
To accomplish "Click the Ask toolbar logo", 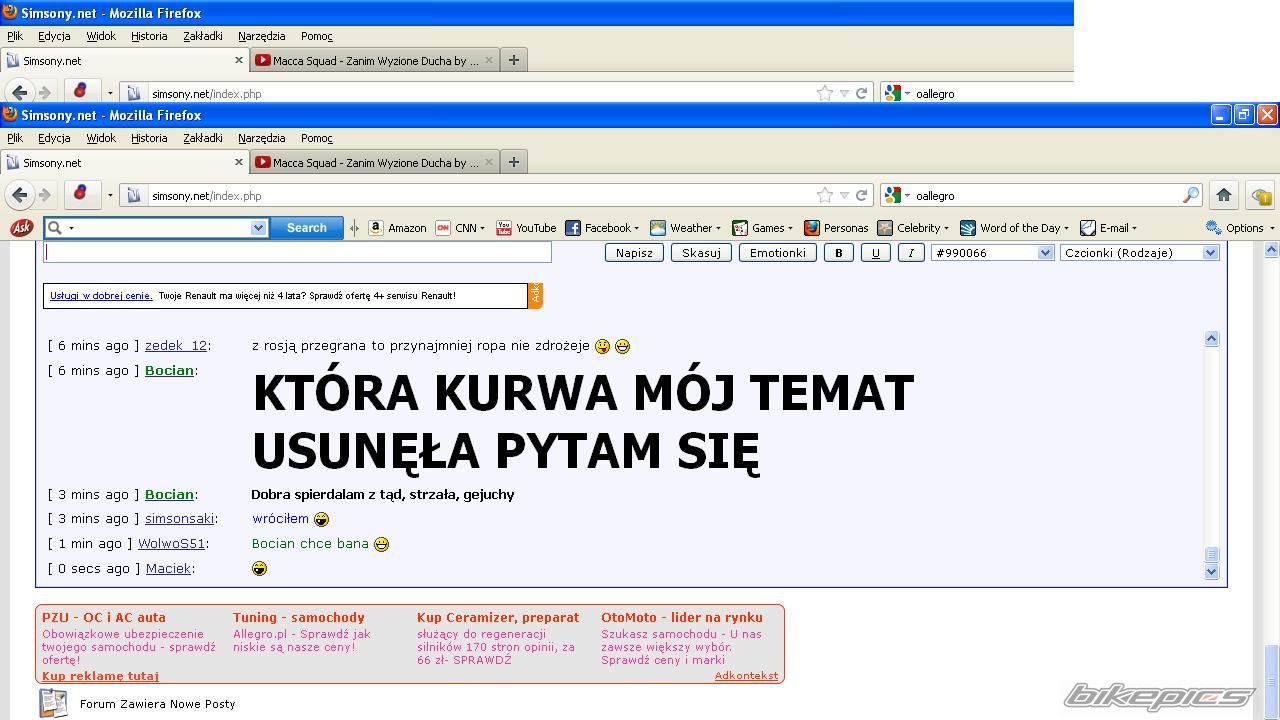I will 21,228.
